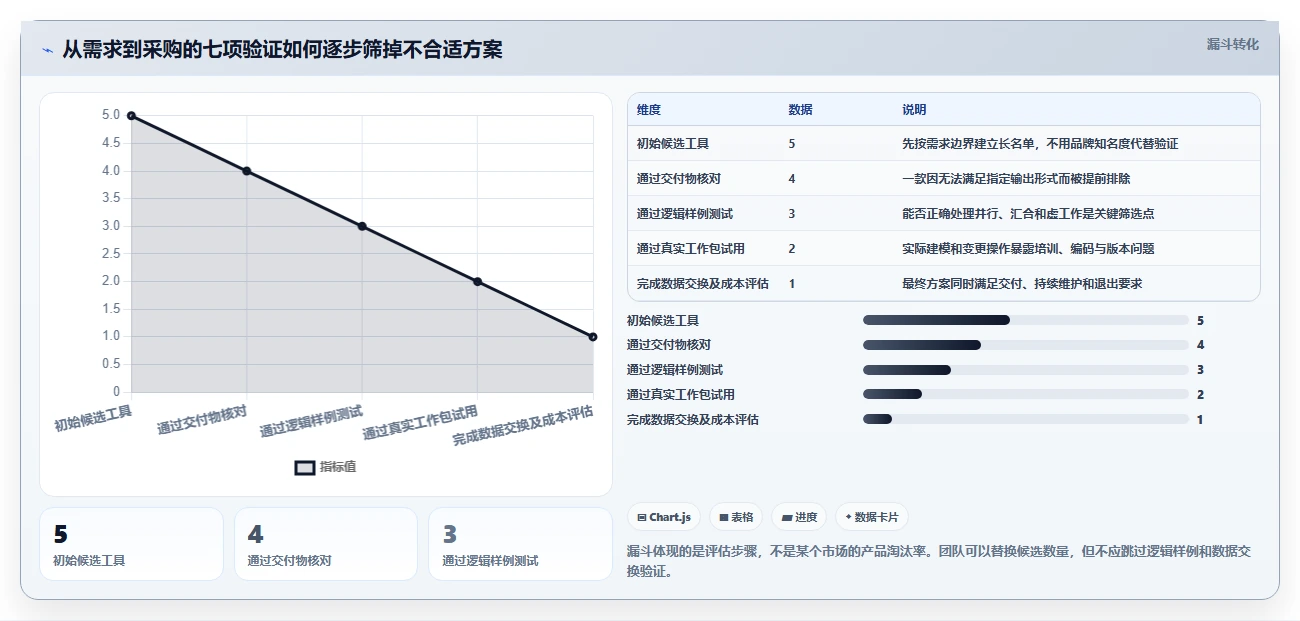Click the 说明 column header

(914, 110)
